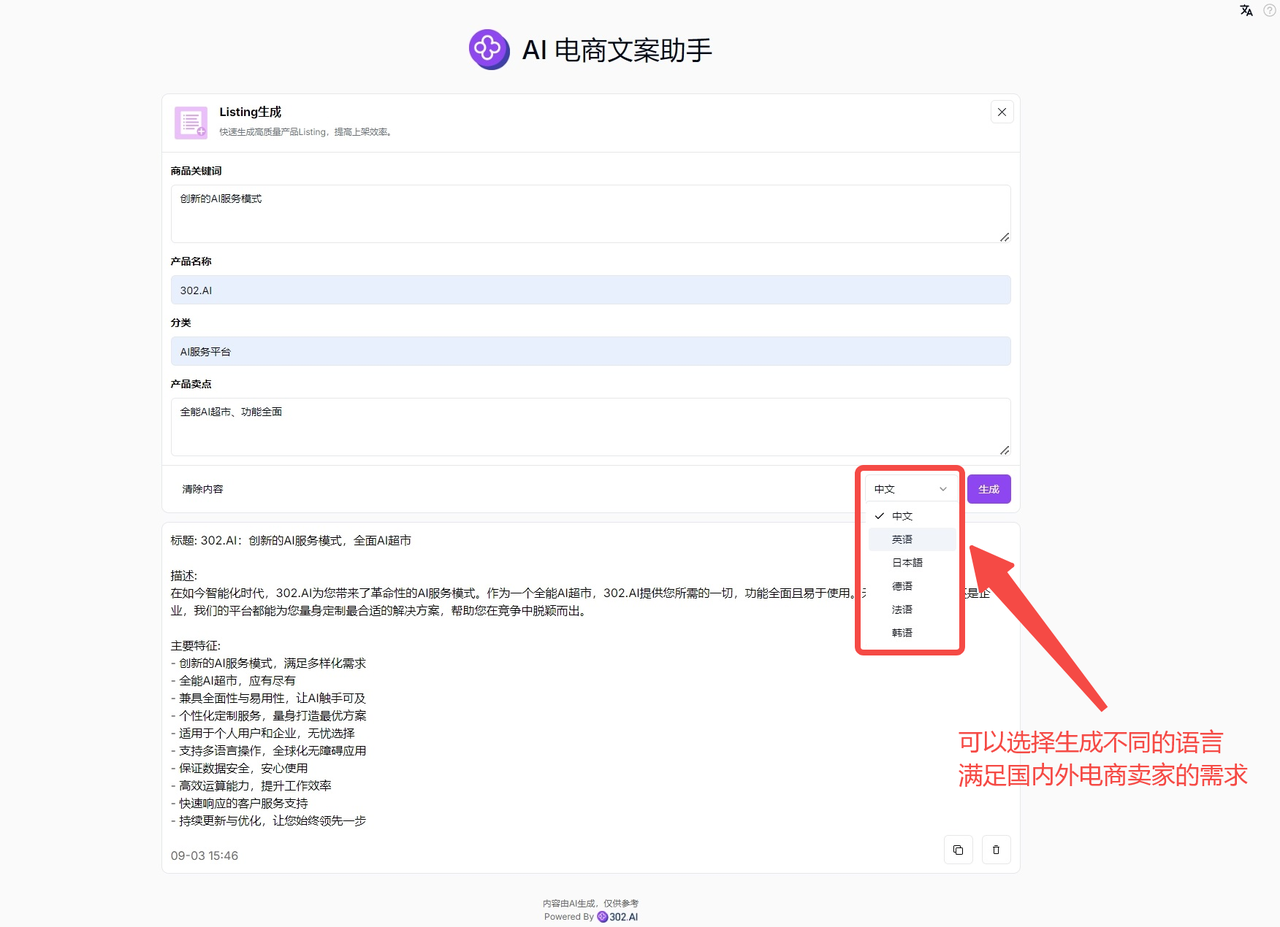
Task: Delete the generated listing result
Action: 996,850
